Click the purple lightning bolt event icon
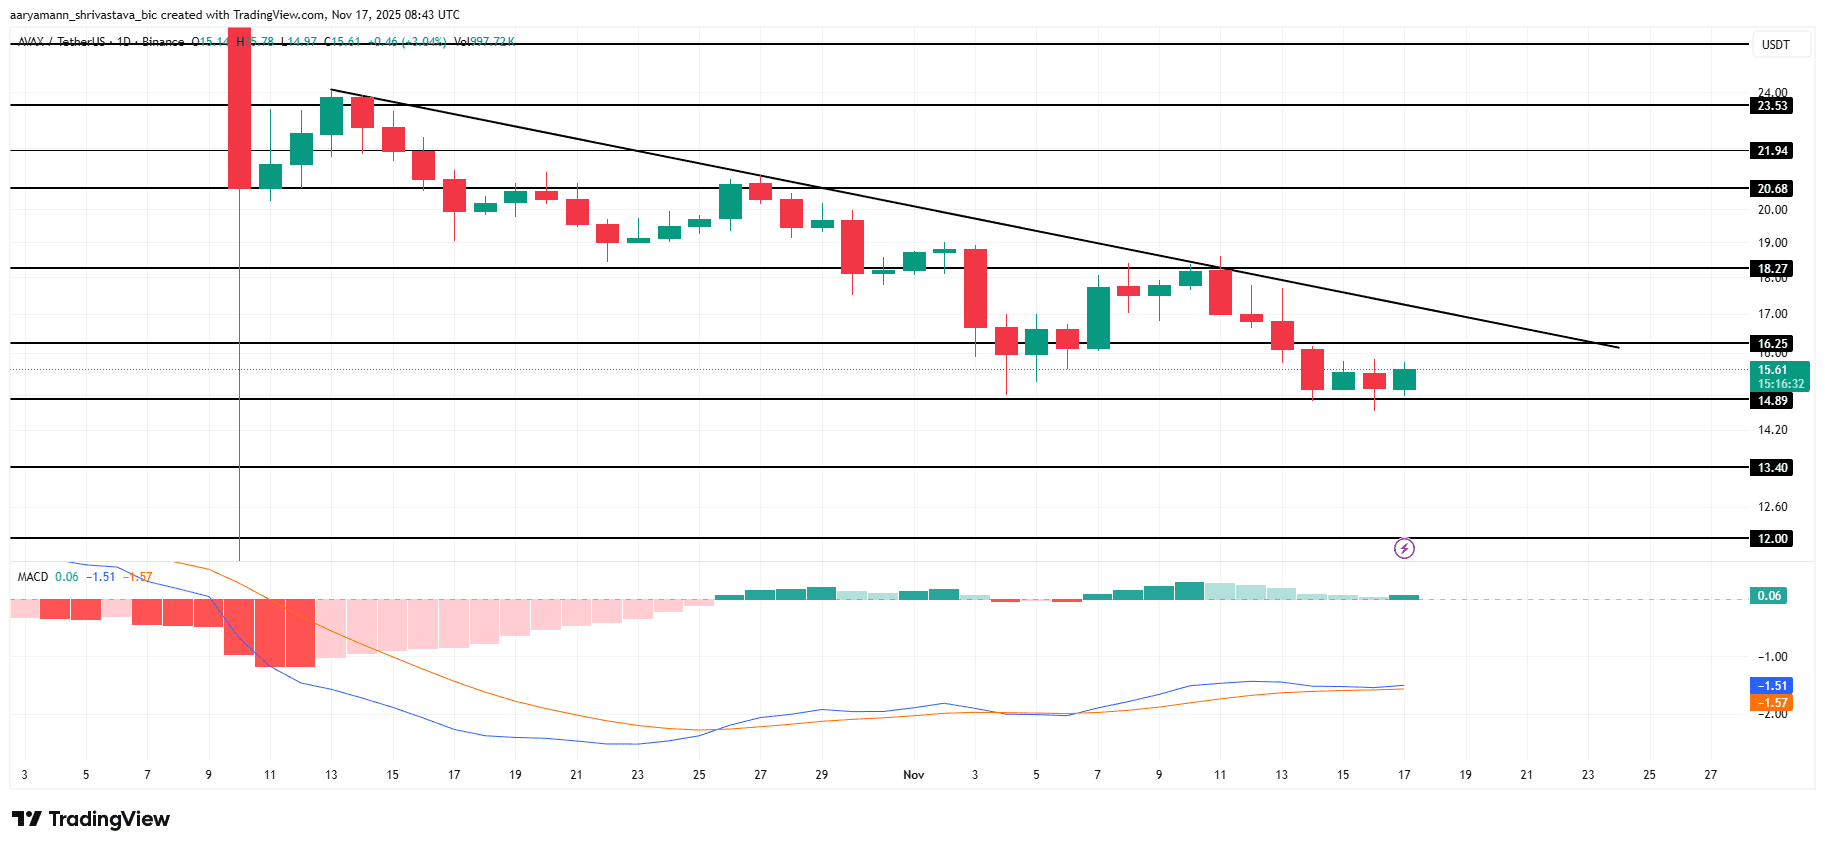Screen dimensions: 1825x849 point(1404,548)
